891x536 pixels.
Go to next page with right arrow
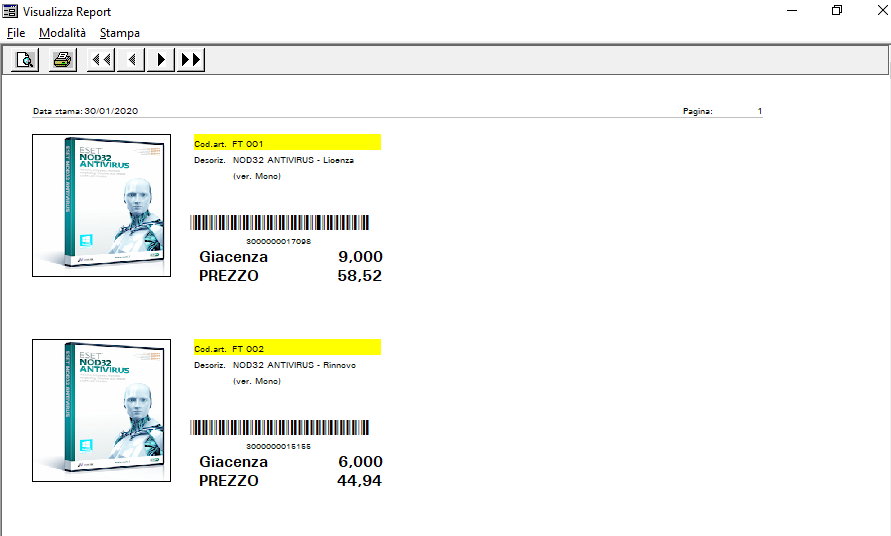(161, 60)
